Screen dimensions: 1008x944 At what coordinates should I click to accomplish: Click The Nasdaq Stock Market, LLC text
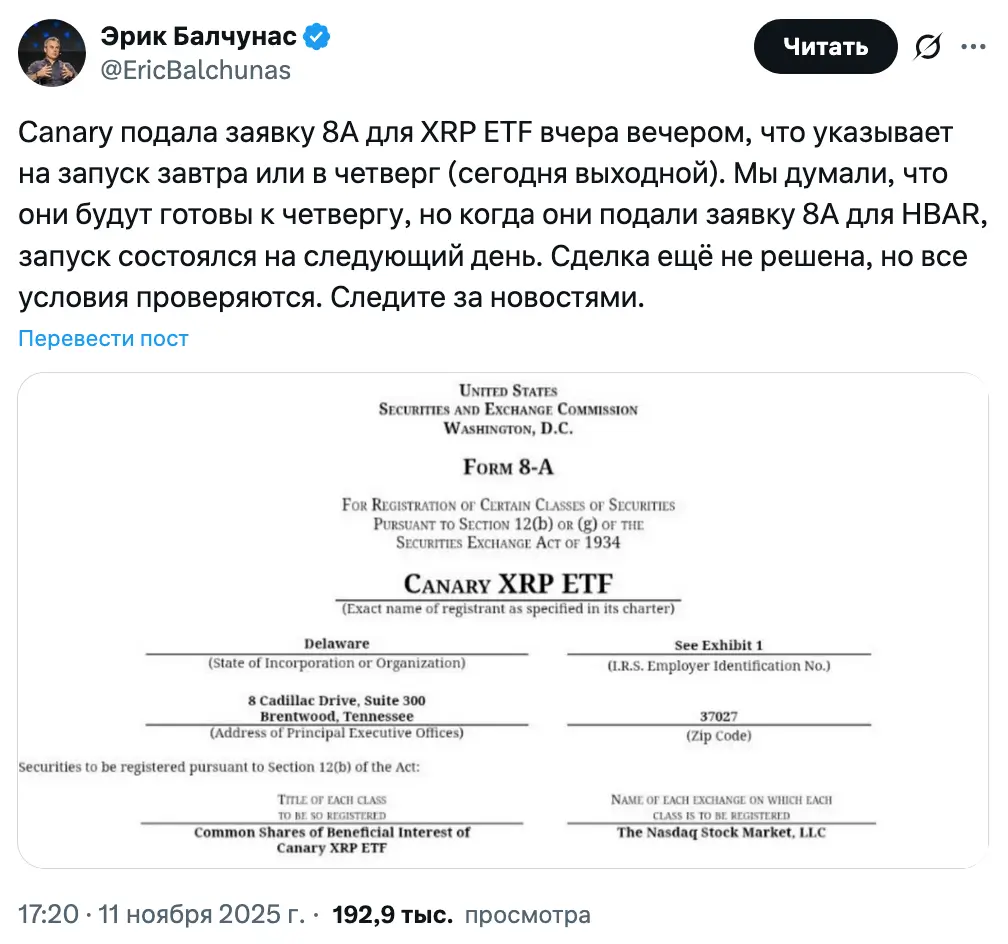[x=721, y=833]
